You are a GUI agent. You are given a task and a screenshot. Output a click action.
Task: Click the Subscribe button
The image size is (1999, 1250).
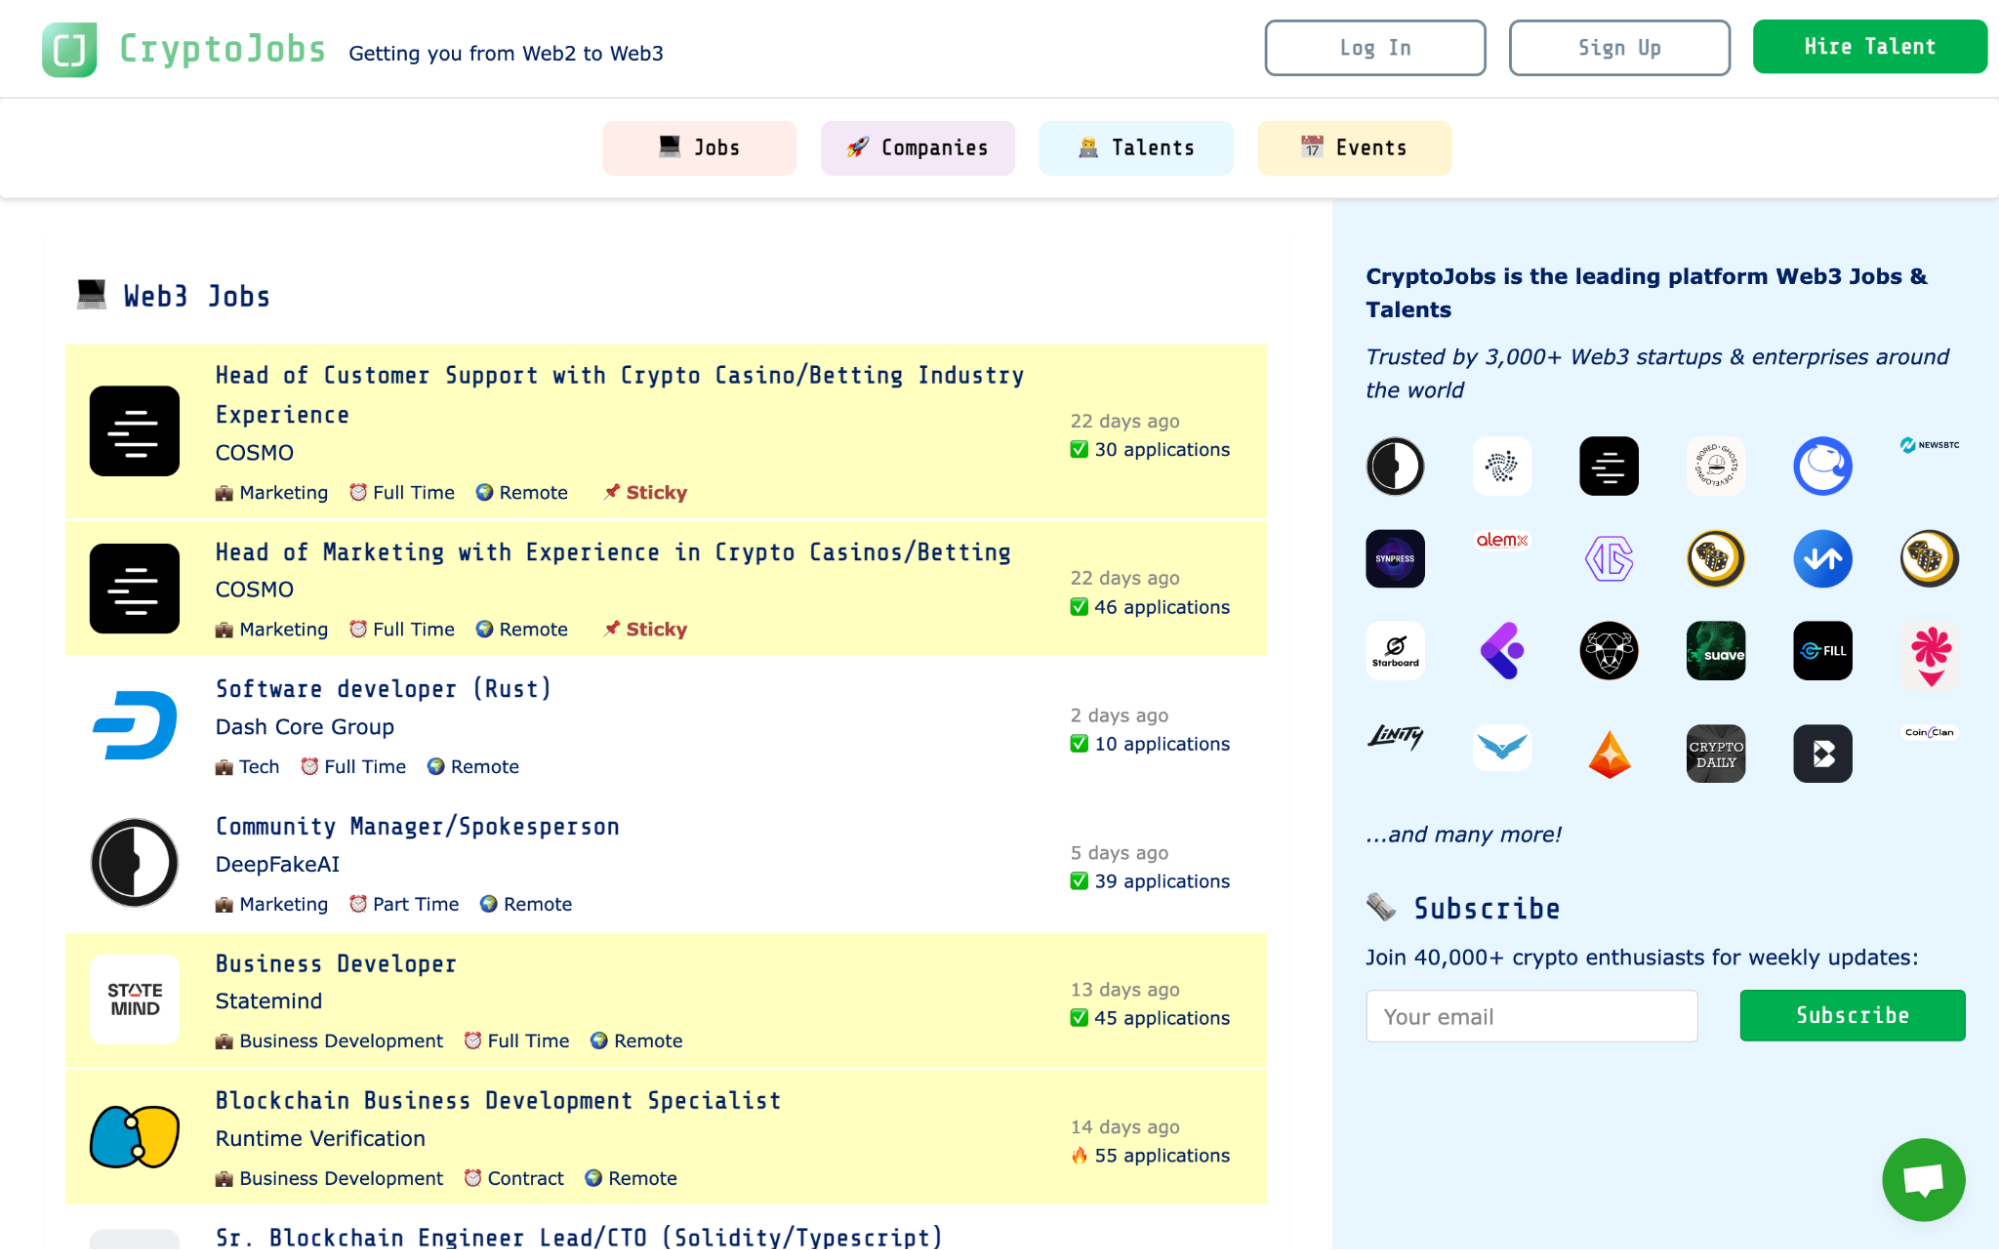1852,1015
